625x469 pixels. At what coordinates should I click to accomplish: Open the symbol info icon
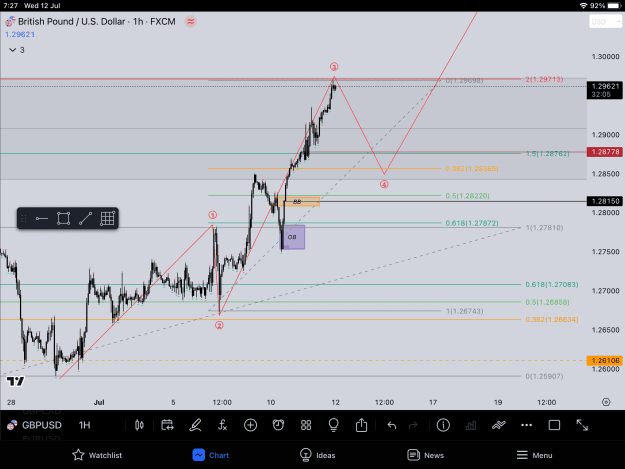click(x=443, y=425)
